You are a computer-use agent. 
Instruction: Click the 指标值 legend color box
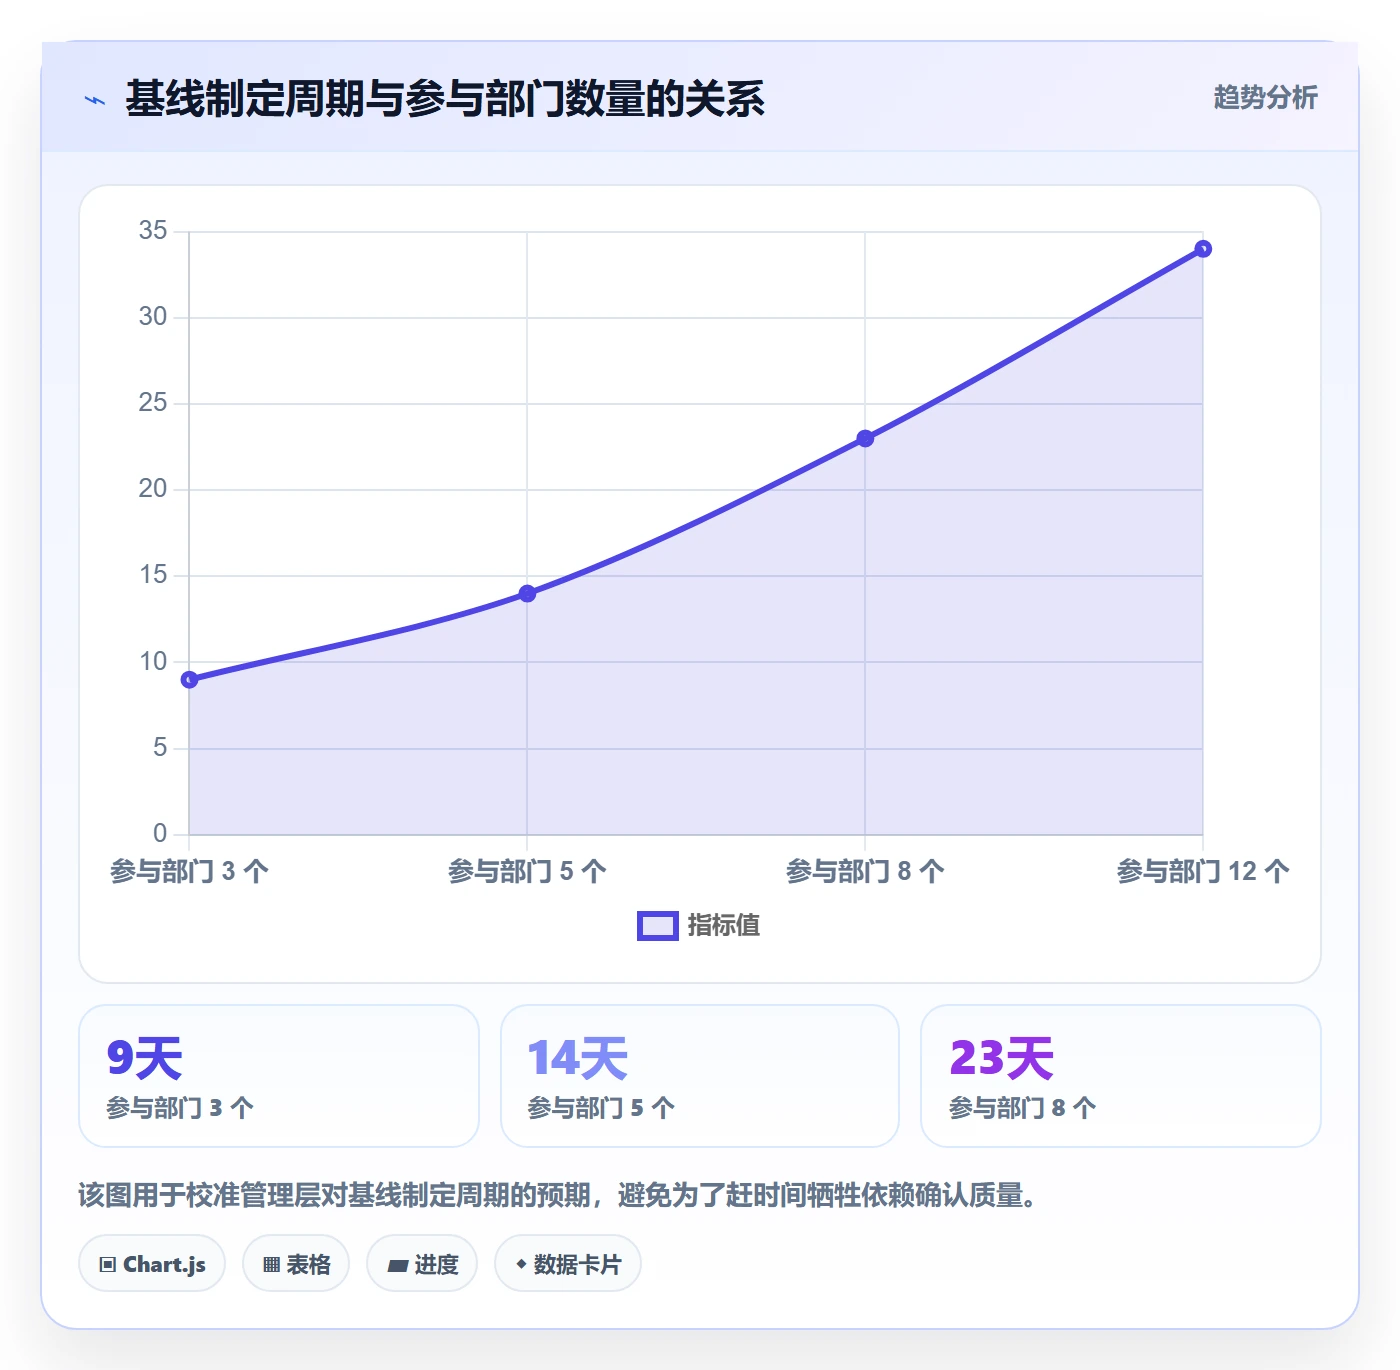click(x=658, y=926)
